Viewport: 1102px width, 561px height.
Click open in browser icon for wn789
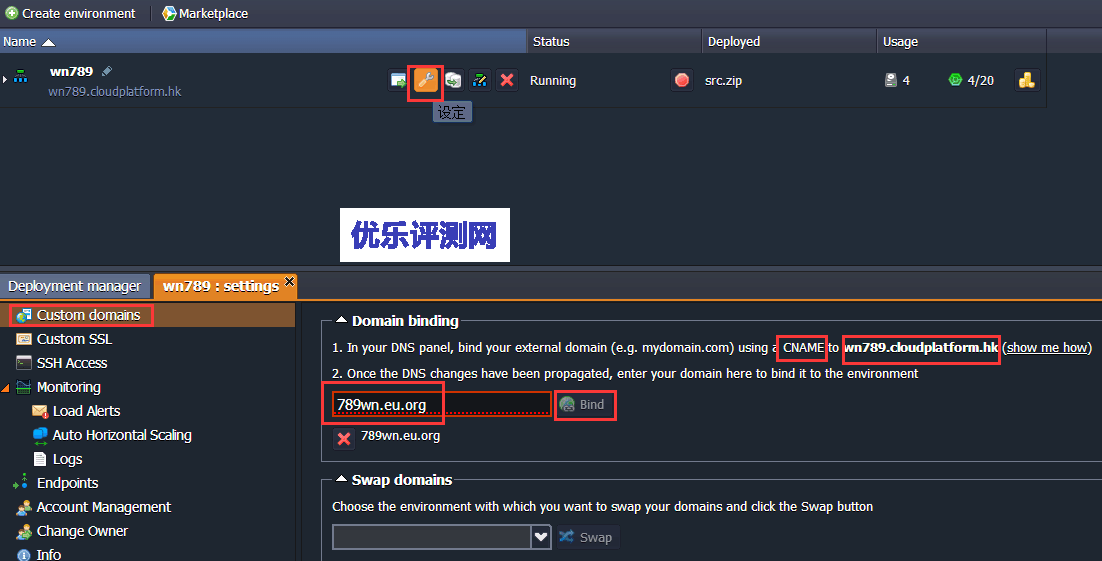pos(398,80)
